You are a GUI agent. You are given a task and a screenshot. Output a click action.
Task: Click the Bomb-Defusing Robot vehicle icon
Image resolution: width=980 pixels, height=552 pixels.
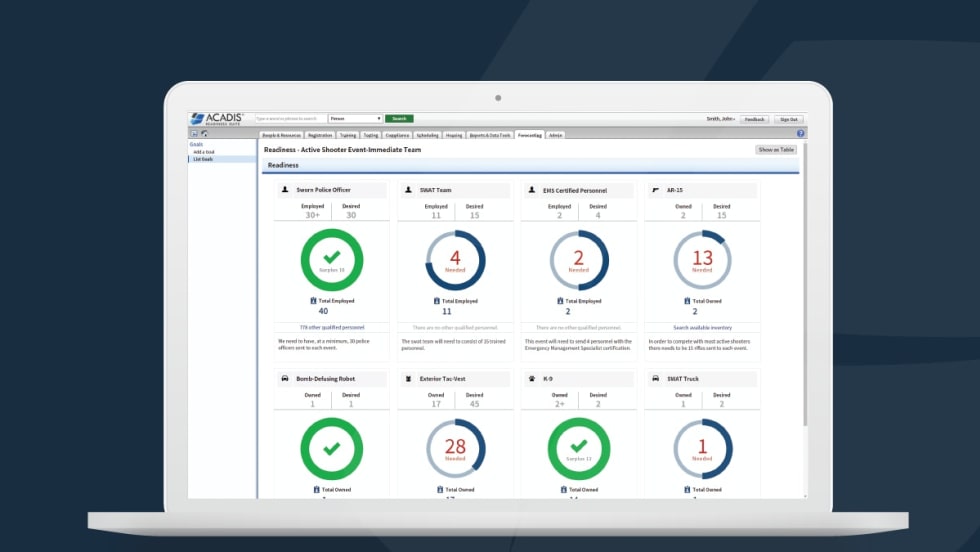[285, 379]
